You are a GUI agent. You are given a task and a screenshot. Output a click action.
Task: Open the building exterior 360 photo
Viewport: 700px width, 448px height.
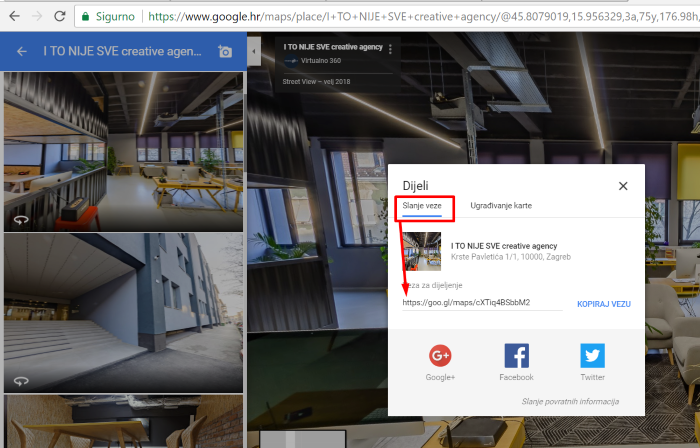click(123, 312)
